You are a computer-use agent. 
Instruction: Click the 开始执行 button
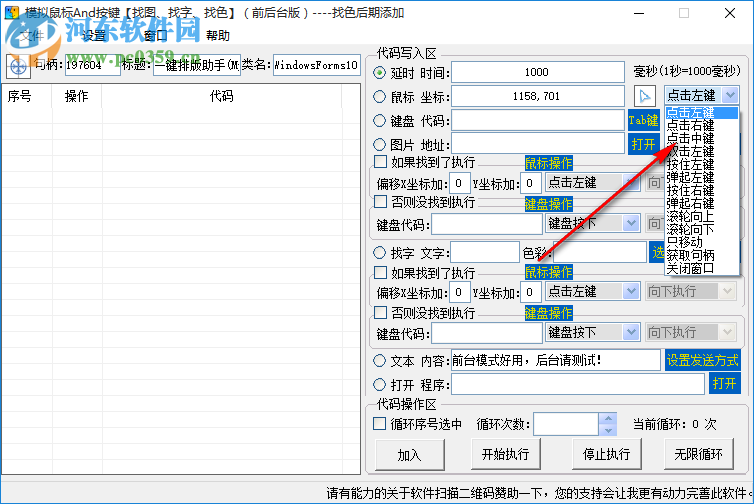point(506,454)
